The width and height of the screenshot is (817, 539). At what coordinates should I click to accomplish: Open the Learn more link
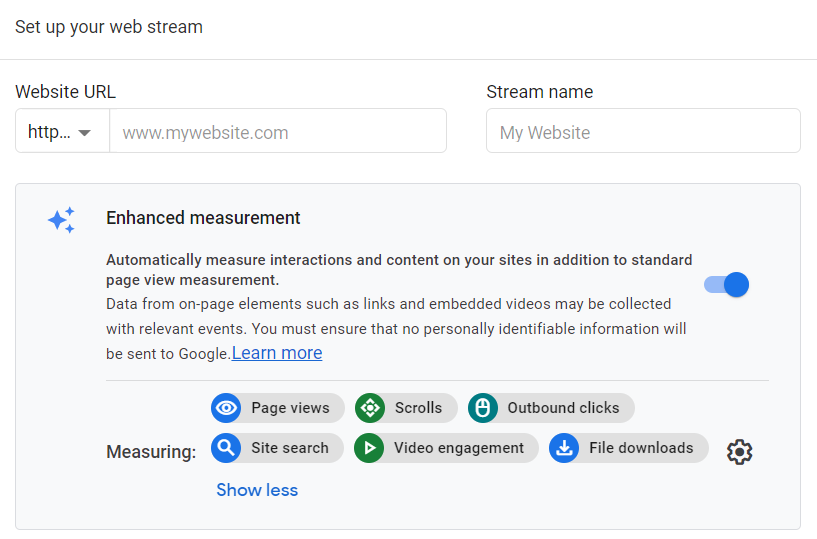pyautogui.click(x=277, y=353)
